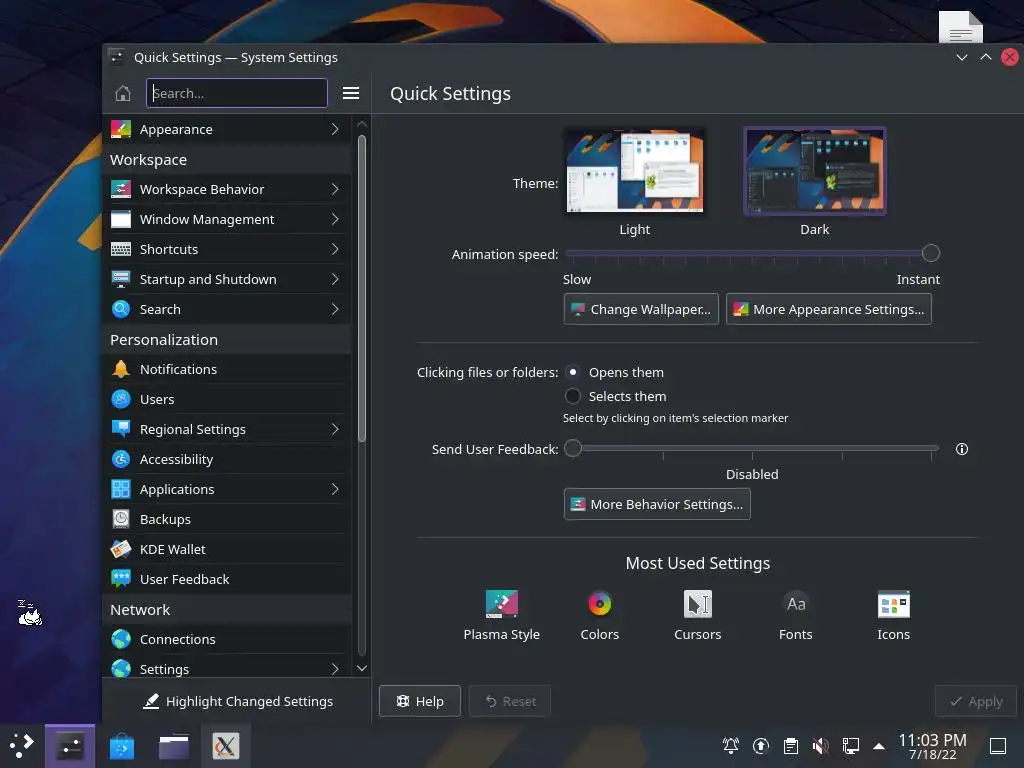Open the Fonts settings icon

tap(795, 604)
